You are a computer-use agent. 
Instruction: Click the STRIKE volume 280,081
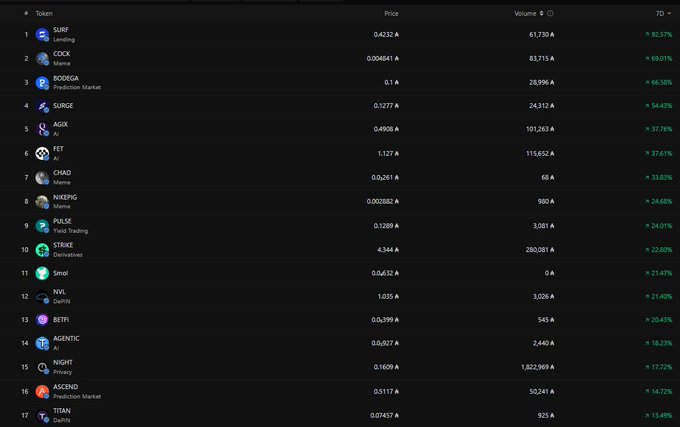[540, 250]
